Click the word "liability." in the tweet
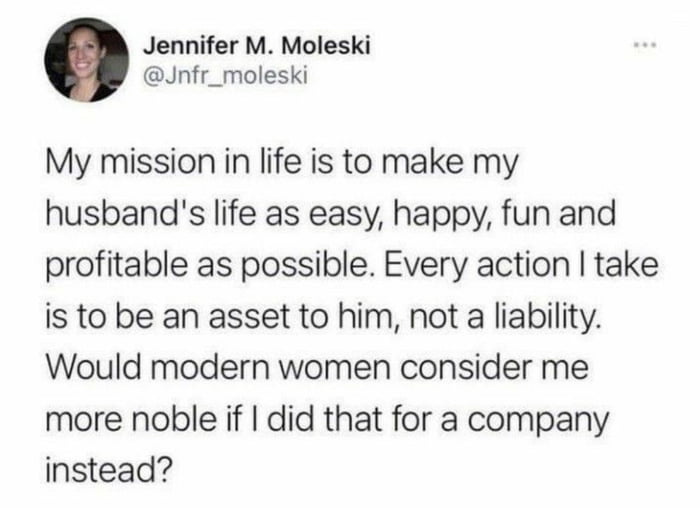The width and height of the screenshot is (700, 508). click(546, 319)
